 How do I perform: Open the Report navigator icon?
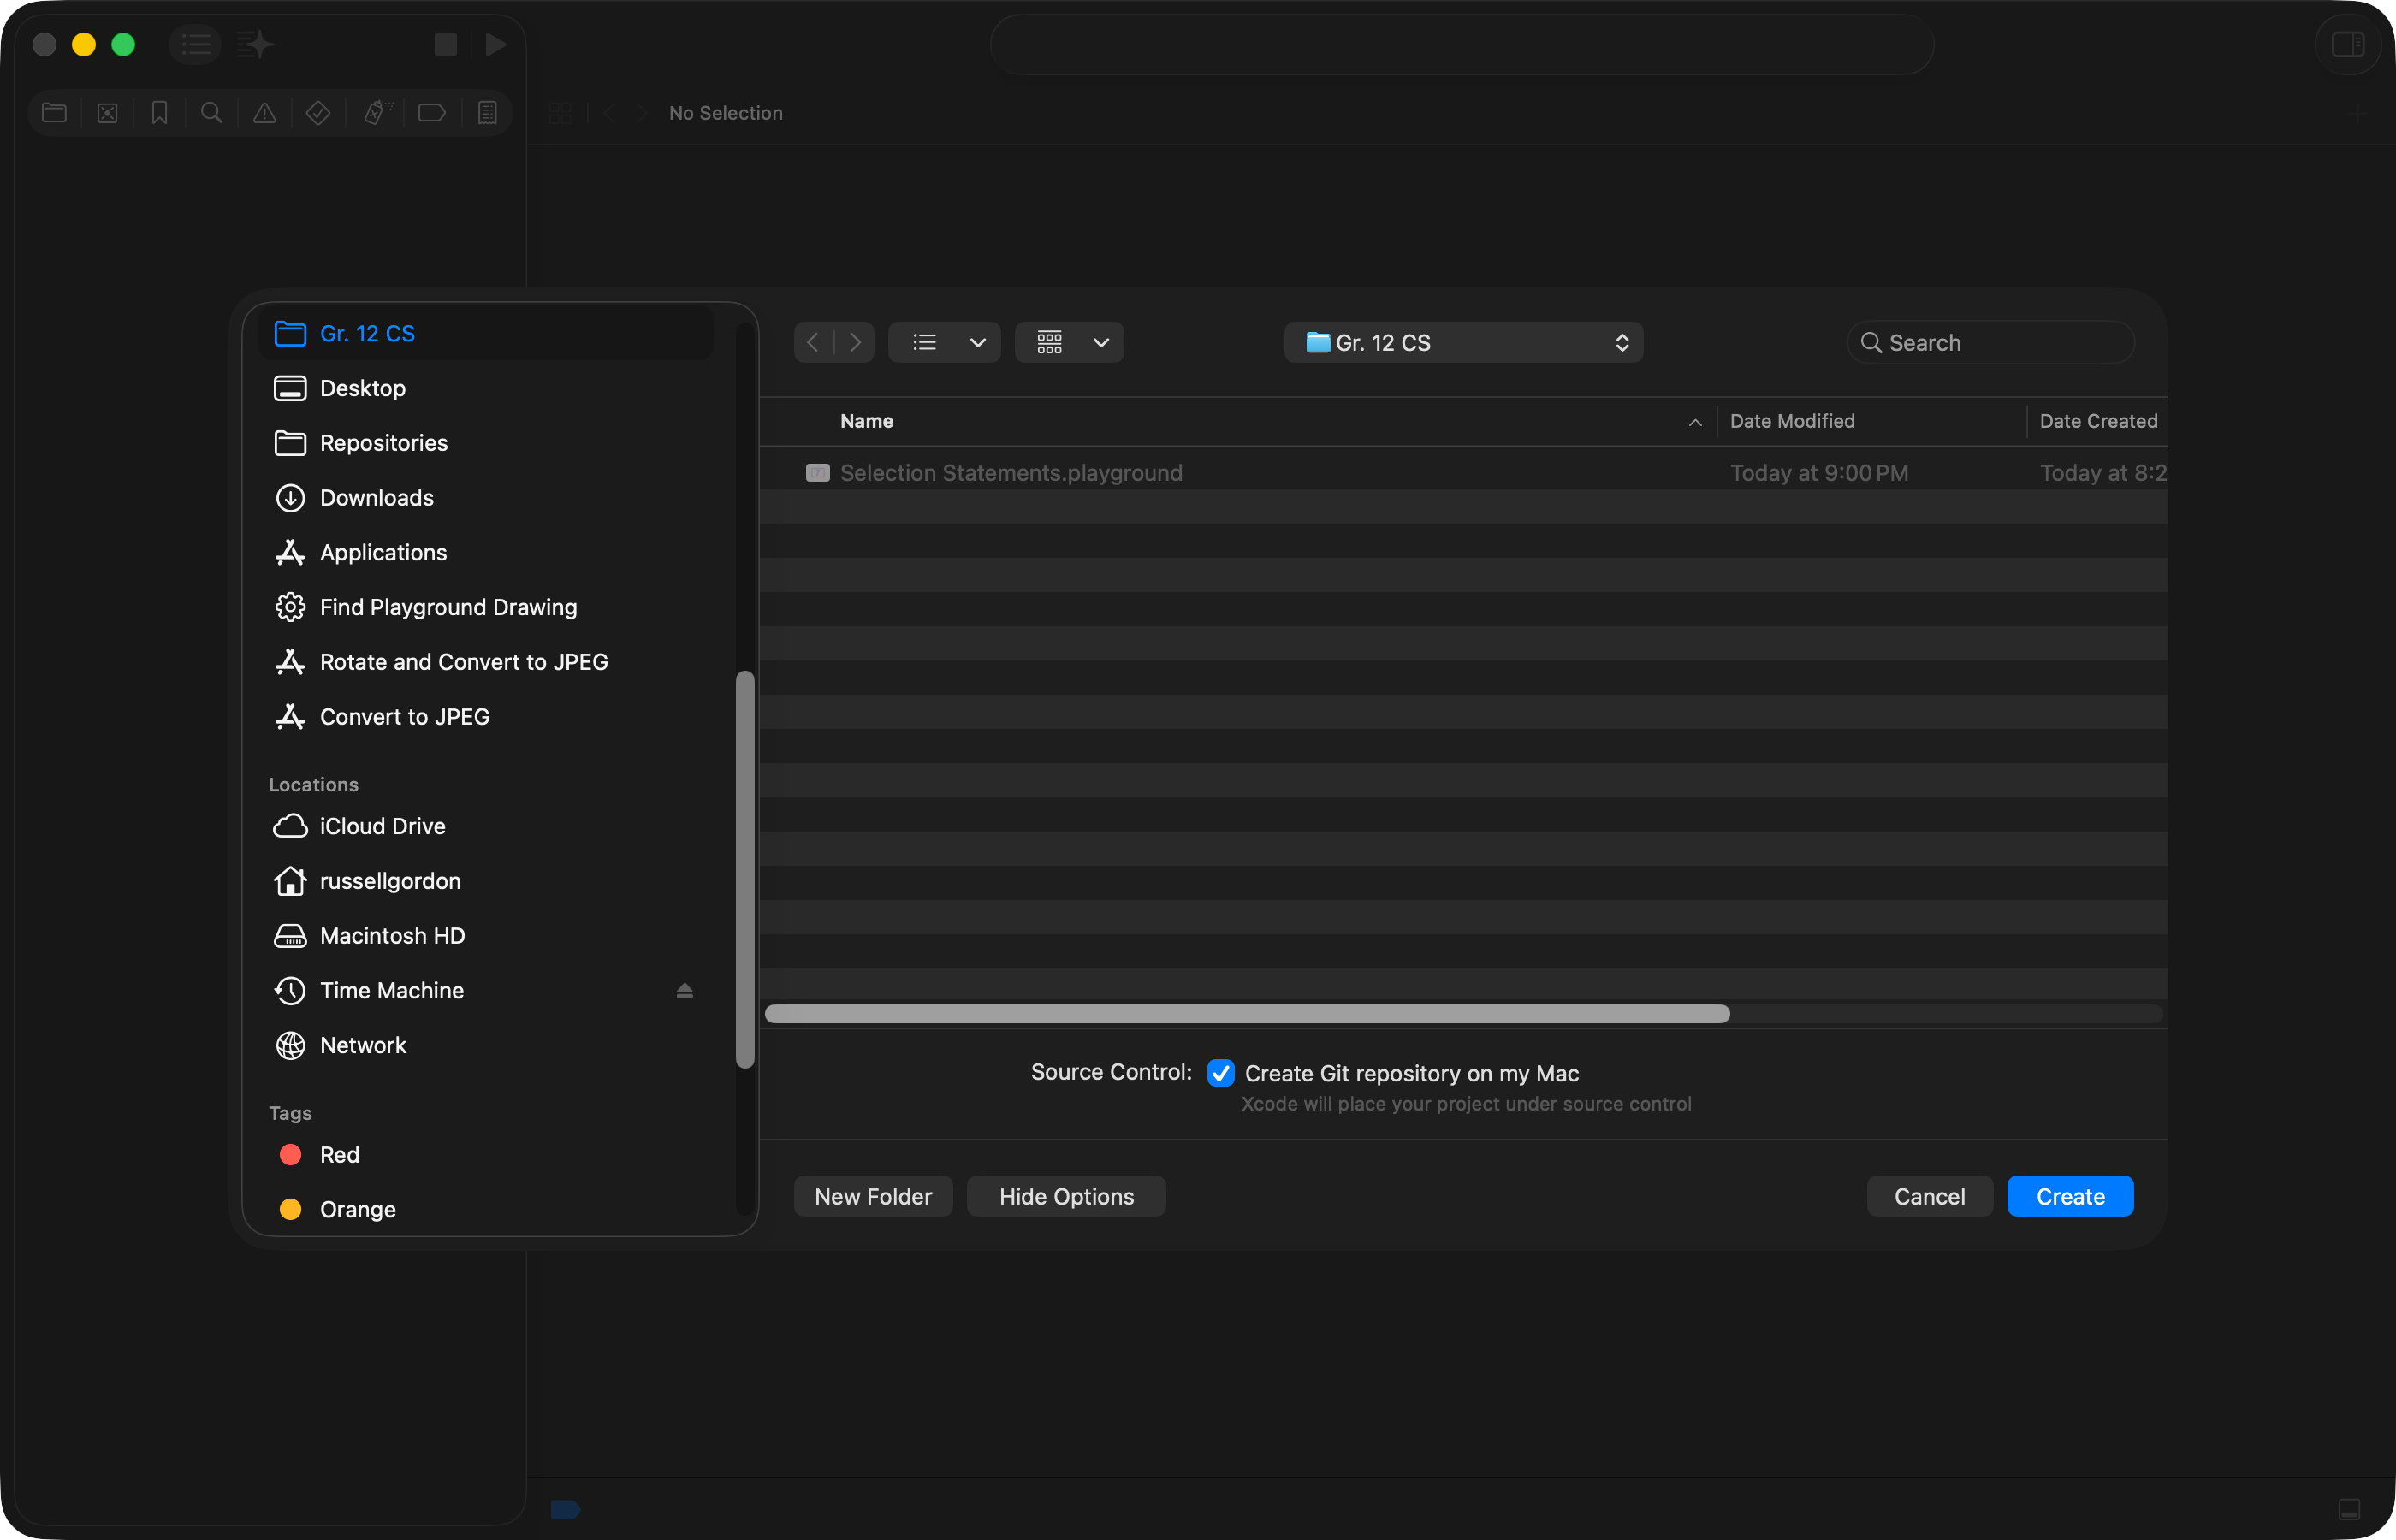pyautogui.click(x=487, y=113)
